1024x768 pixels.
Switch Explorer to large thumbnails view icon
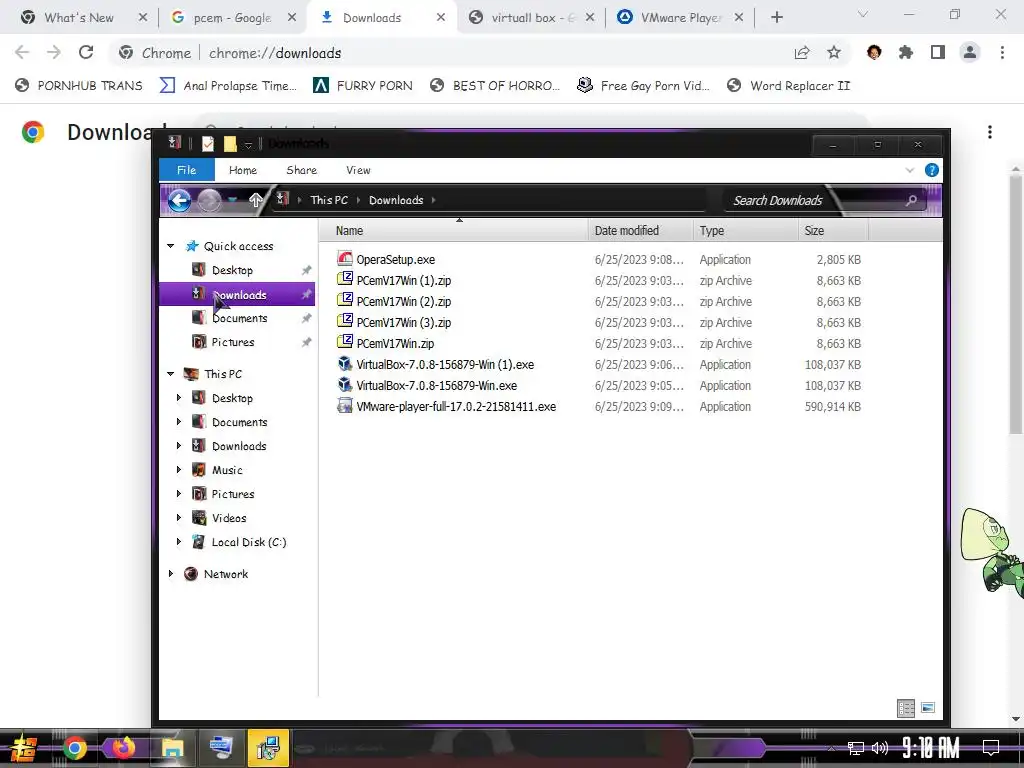click(927, 708)
